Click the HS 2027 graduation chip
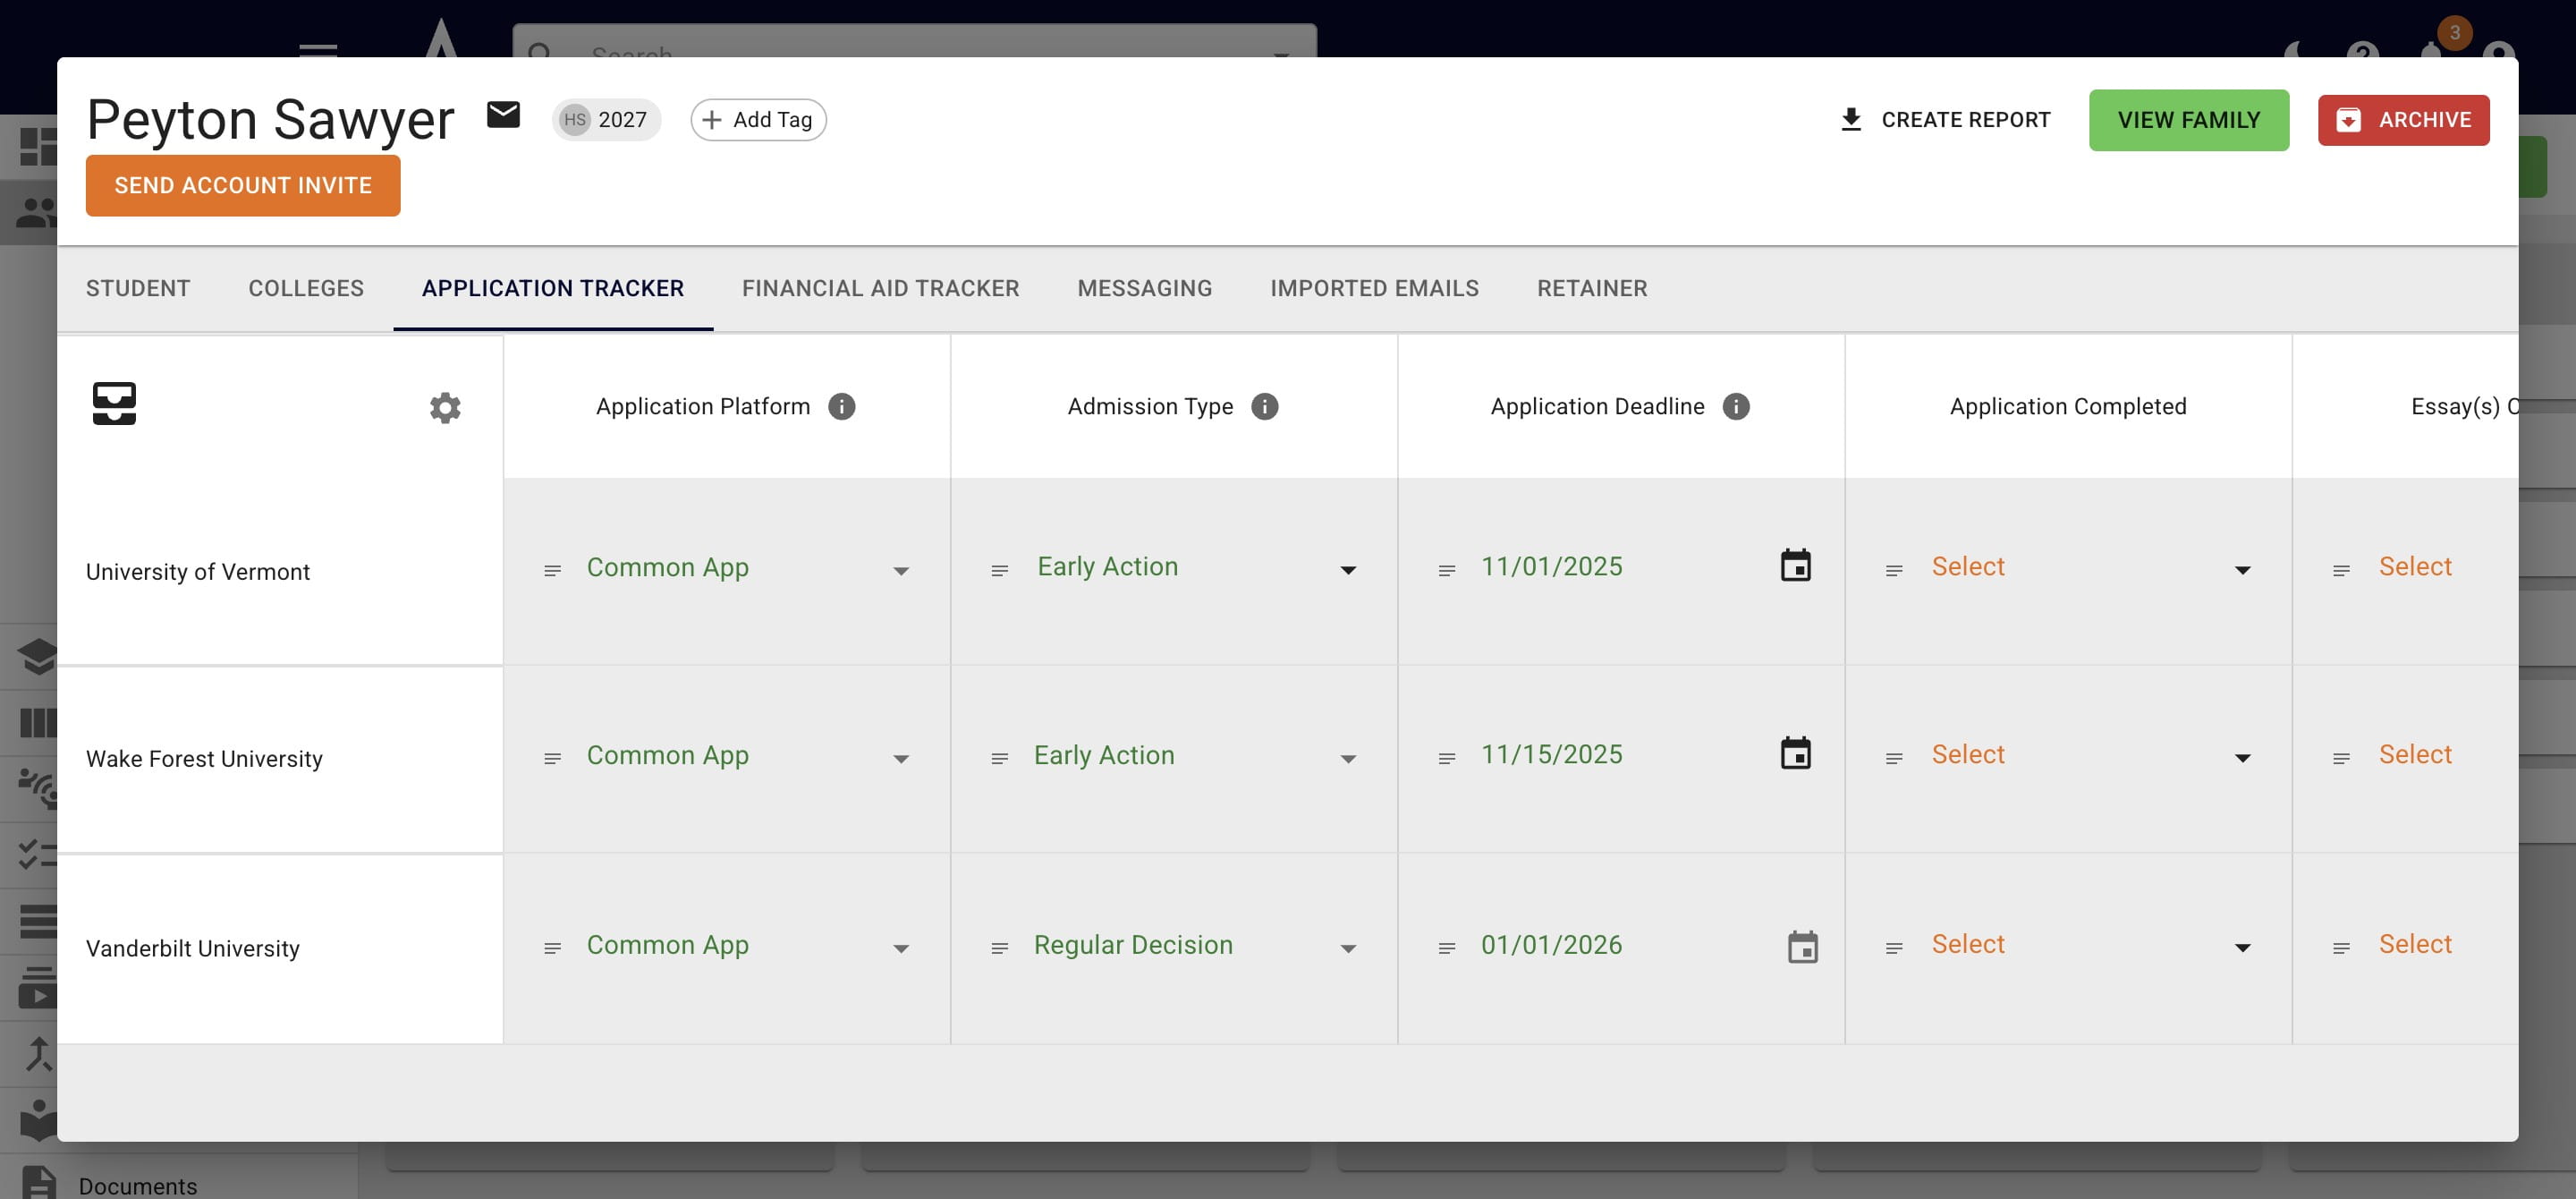The image size is (2576, 1199). click(606, 120)
